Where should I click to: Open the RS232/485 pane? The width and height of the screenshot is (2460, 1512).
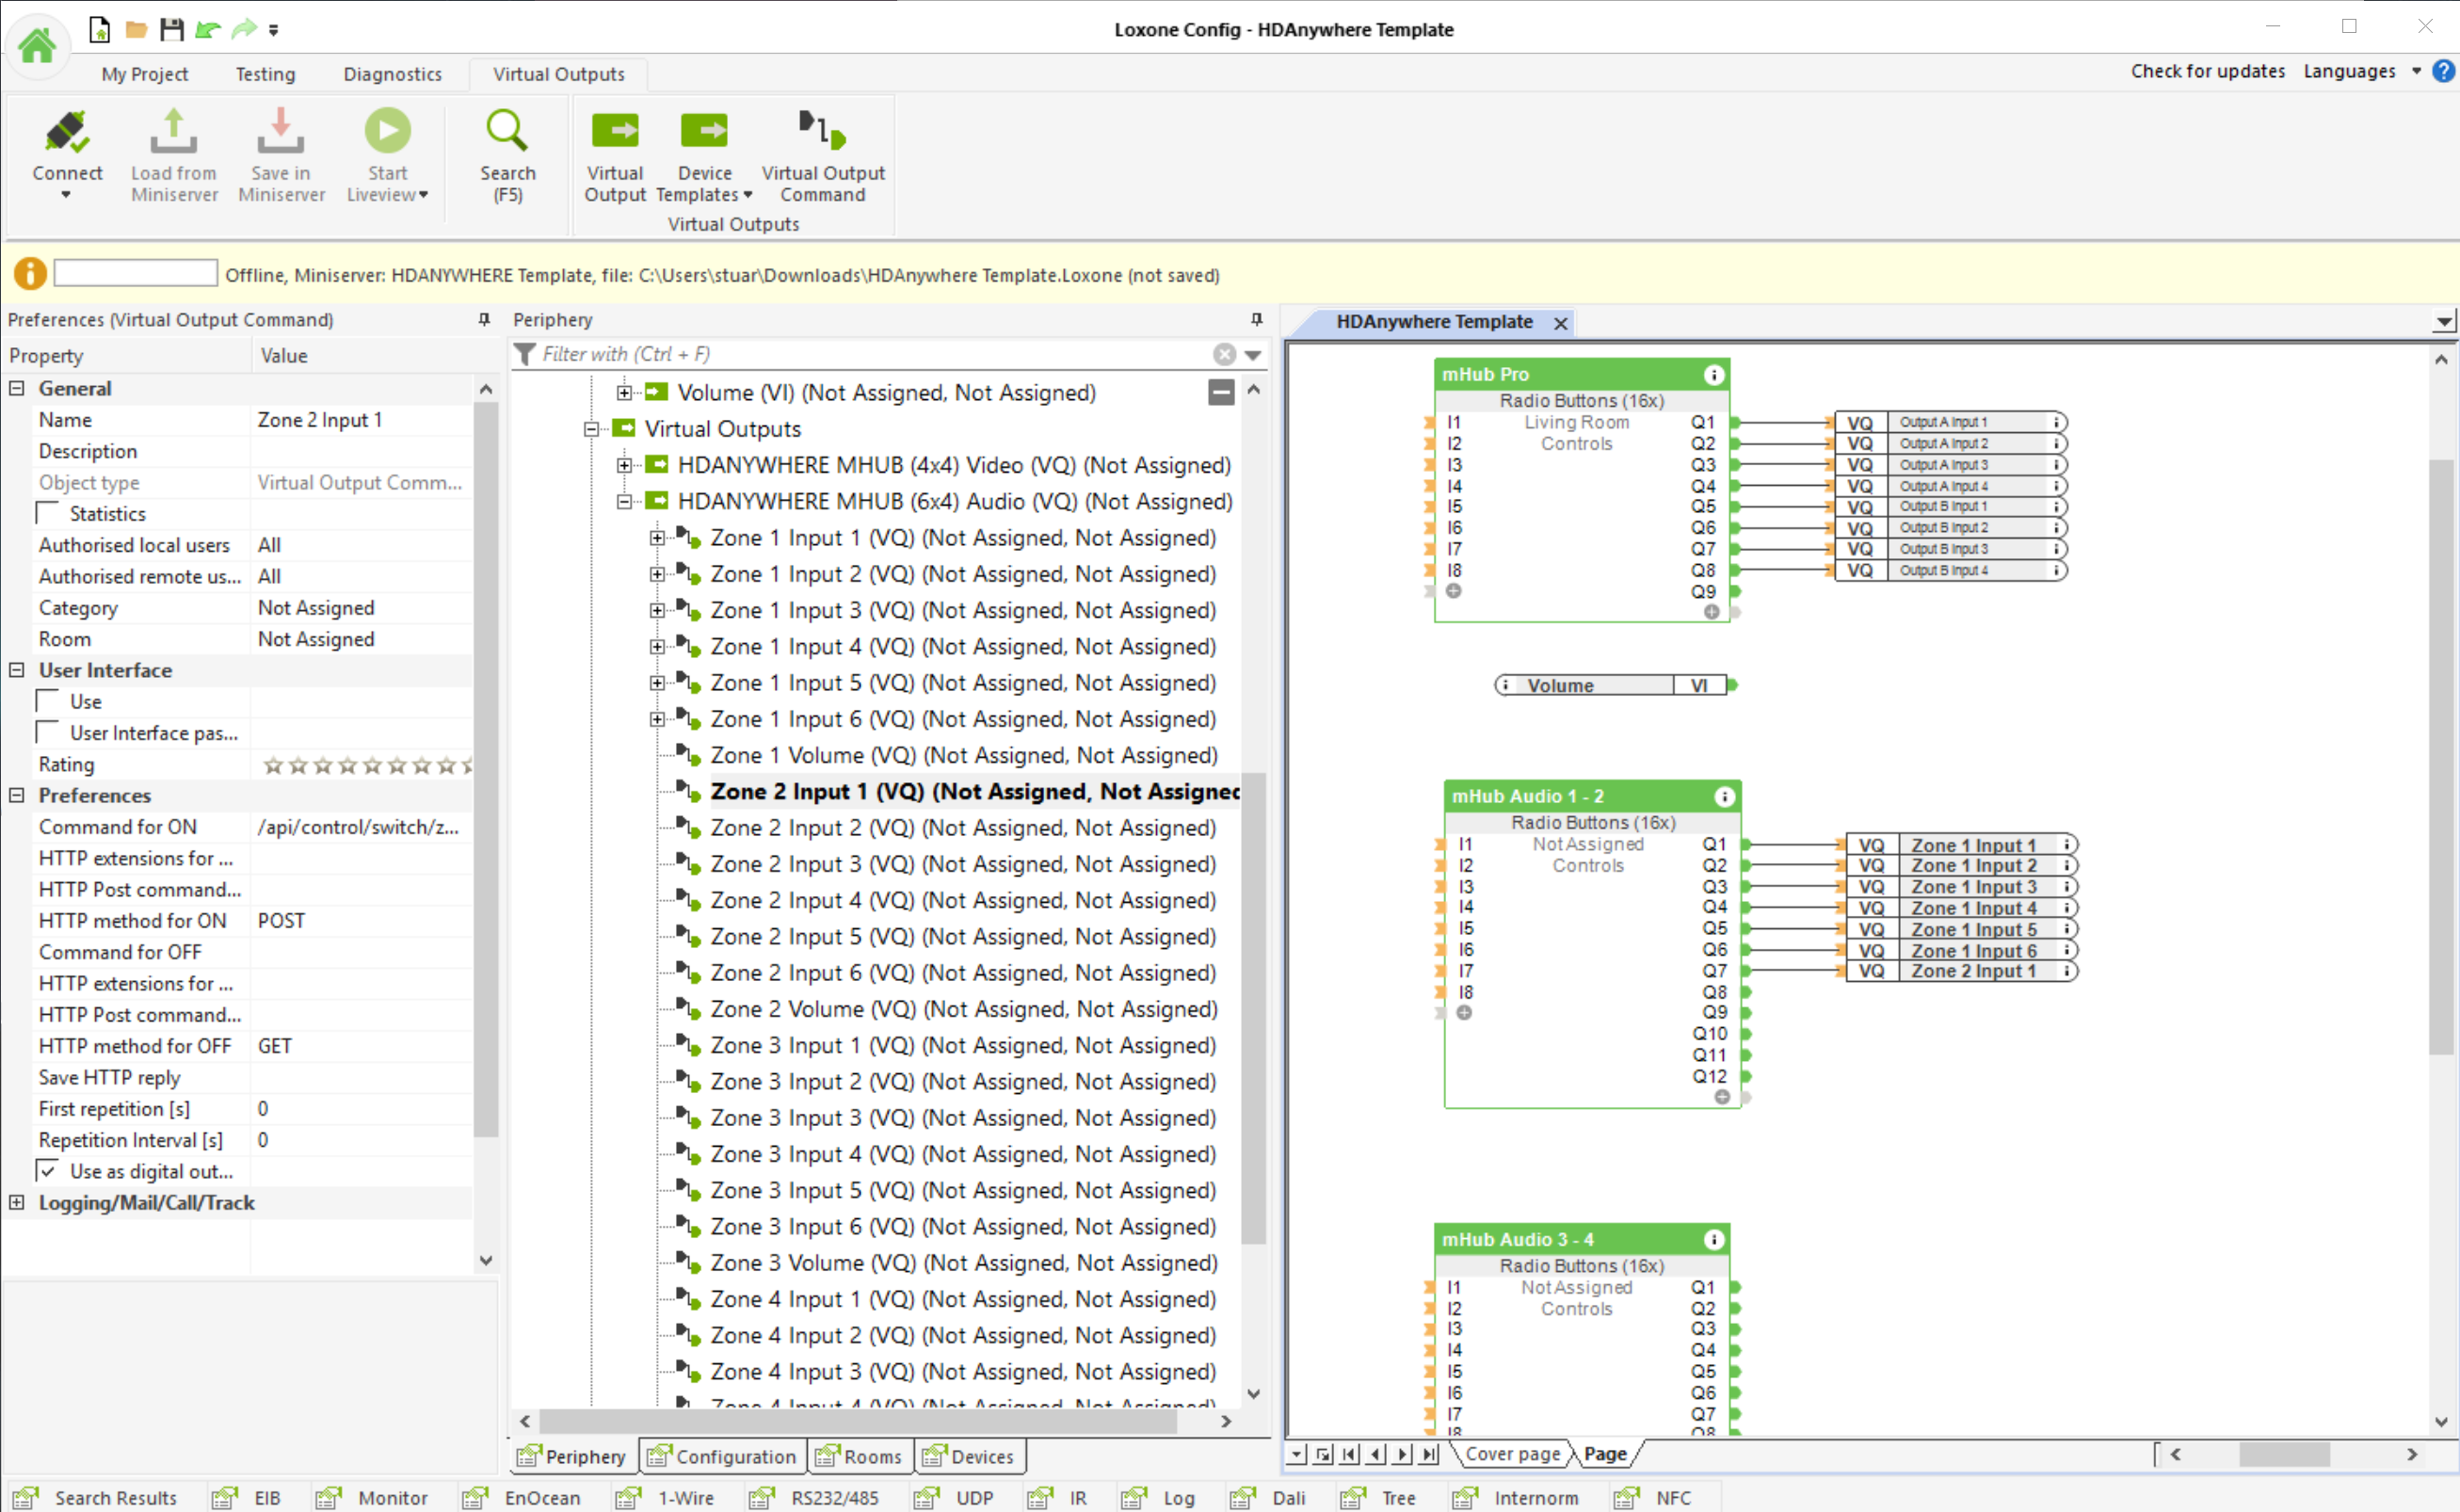tap(815, 1498)
